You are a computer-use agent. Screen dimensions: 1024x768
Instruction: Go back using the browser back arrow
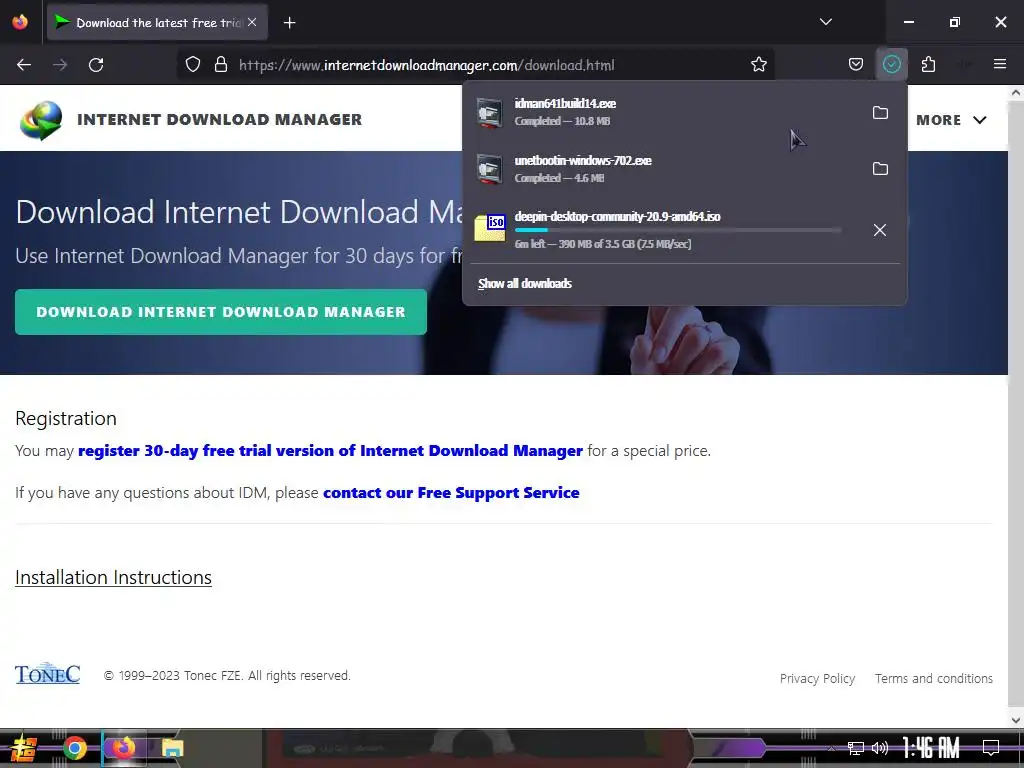[24, 65]
